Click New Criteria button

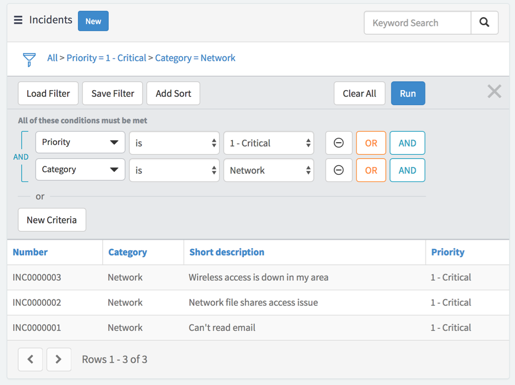(x=52, y=220)
